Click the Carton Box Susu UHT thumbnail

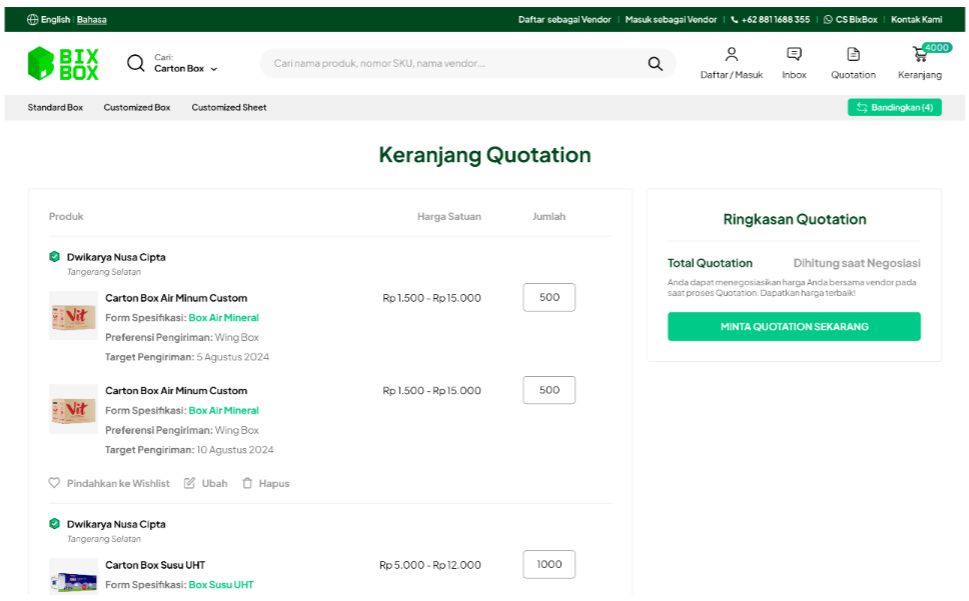point(73,577)
